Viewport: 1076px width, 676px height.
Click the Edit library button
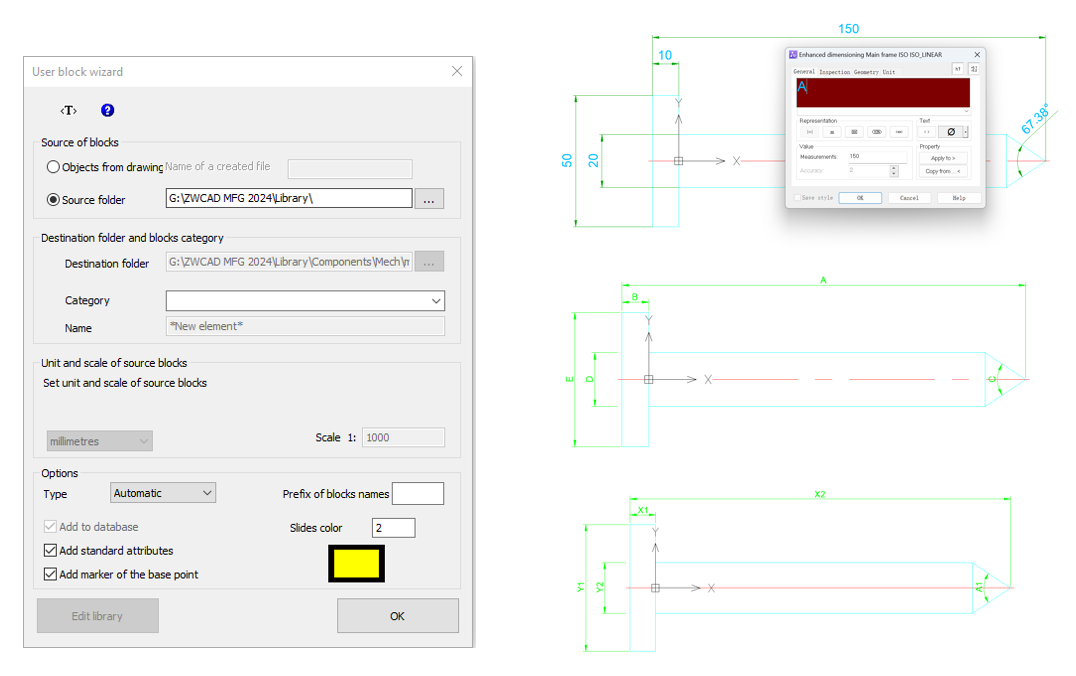(97, 616)
